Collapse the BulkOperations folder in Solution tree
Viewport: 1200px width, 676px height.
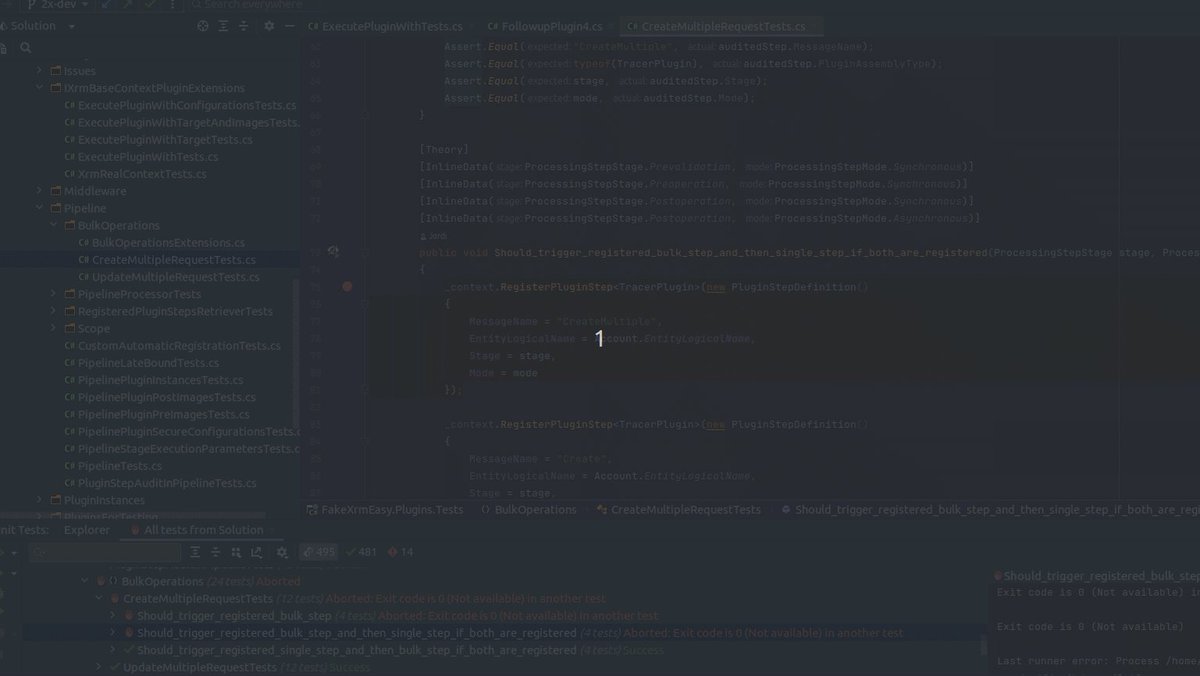pos(54,226)
